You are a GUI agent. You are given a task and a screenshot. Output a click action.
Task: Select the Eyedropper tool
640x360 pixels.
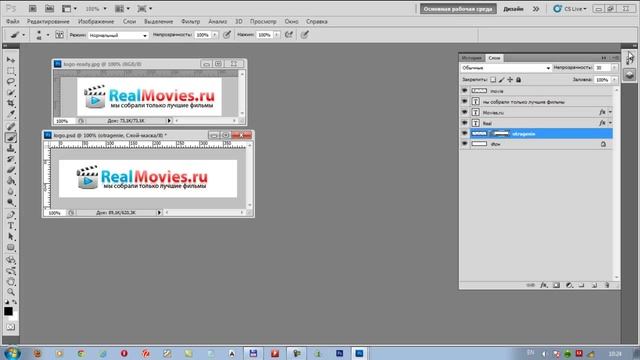click(11, 114)
